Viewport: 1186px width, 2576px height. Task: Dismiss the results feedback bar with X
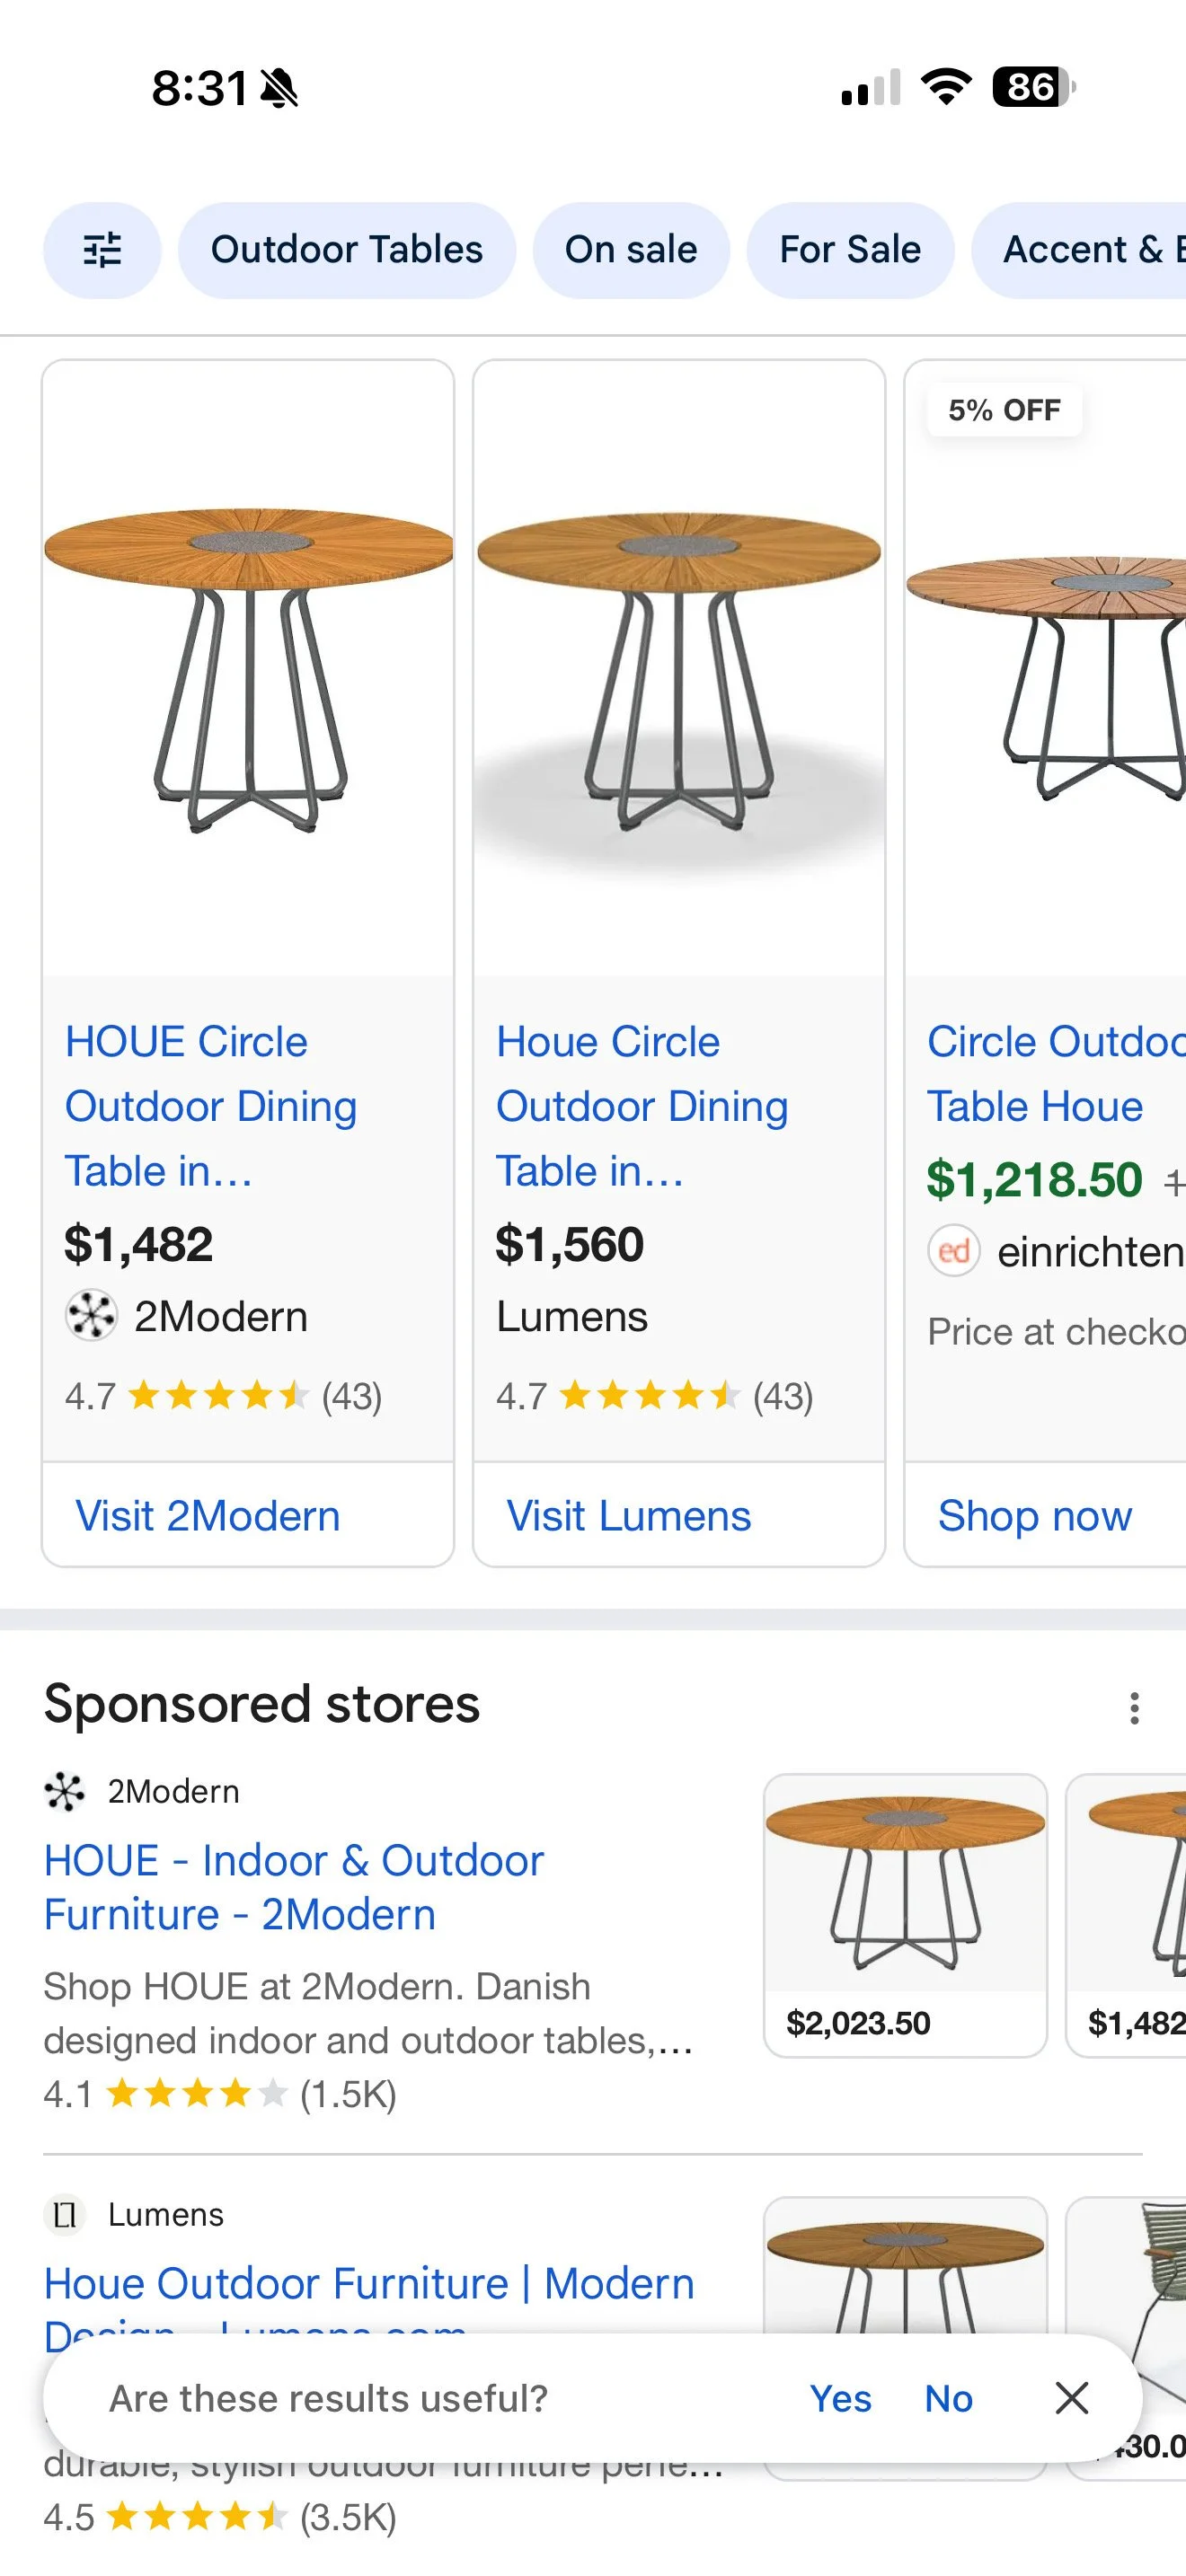1072,2397
